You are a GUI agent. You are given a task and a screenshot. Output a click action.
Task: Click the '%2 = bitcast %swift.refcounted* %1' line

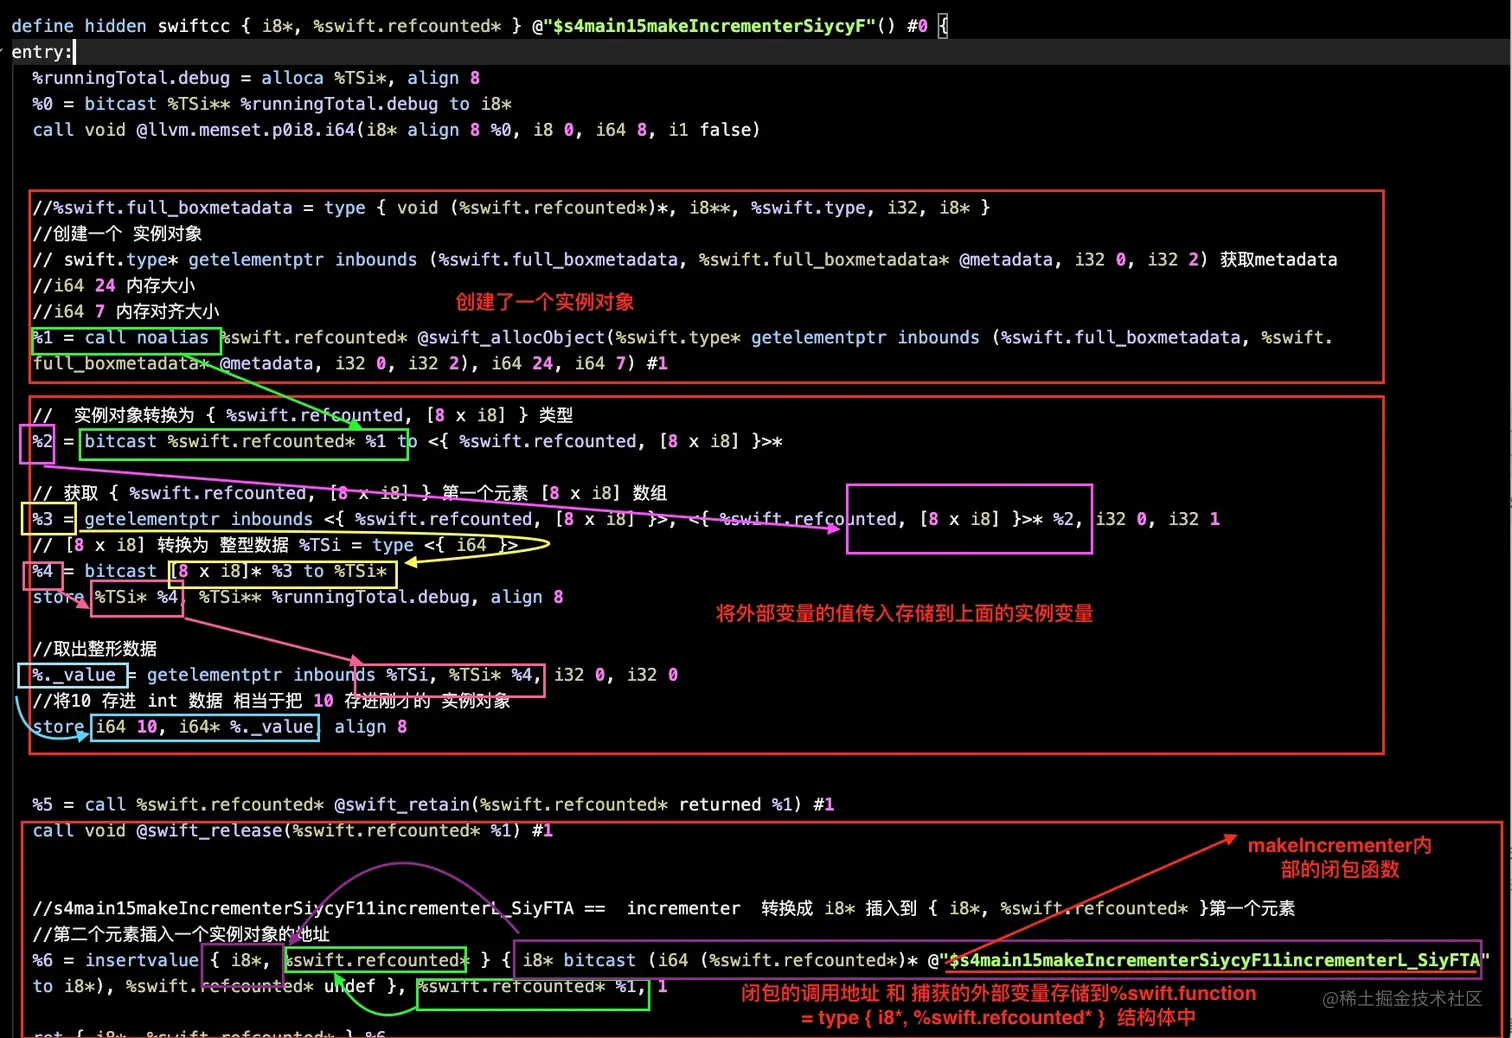(x=407, y=441)
